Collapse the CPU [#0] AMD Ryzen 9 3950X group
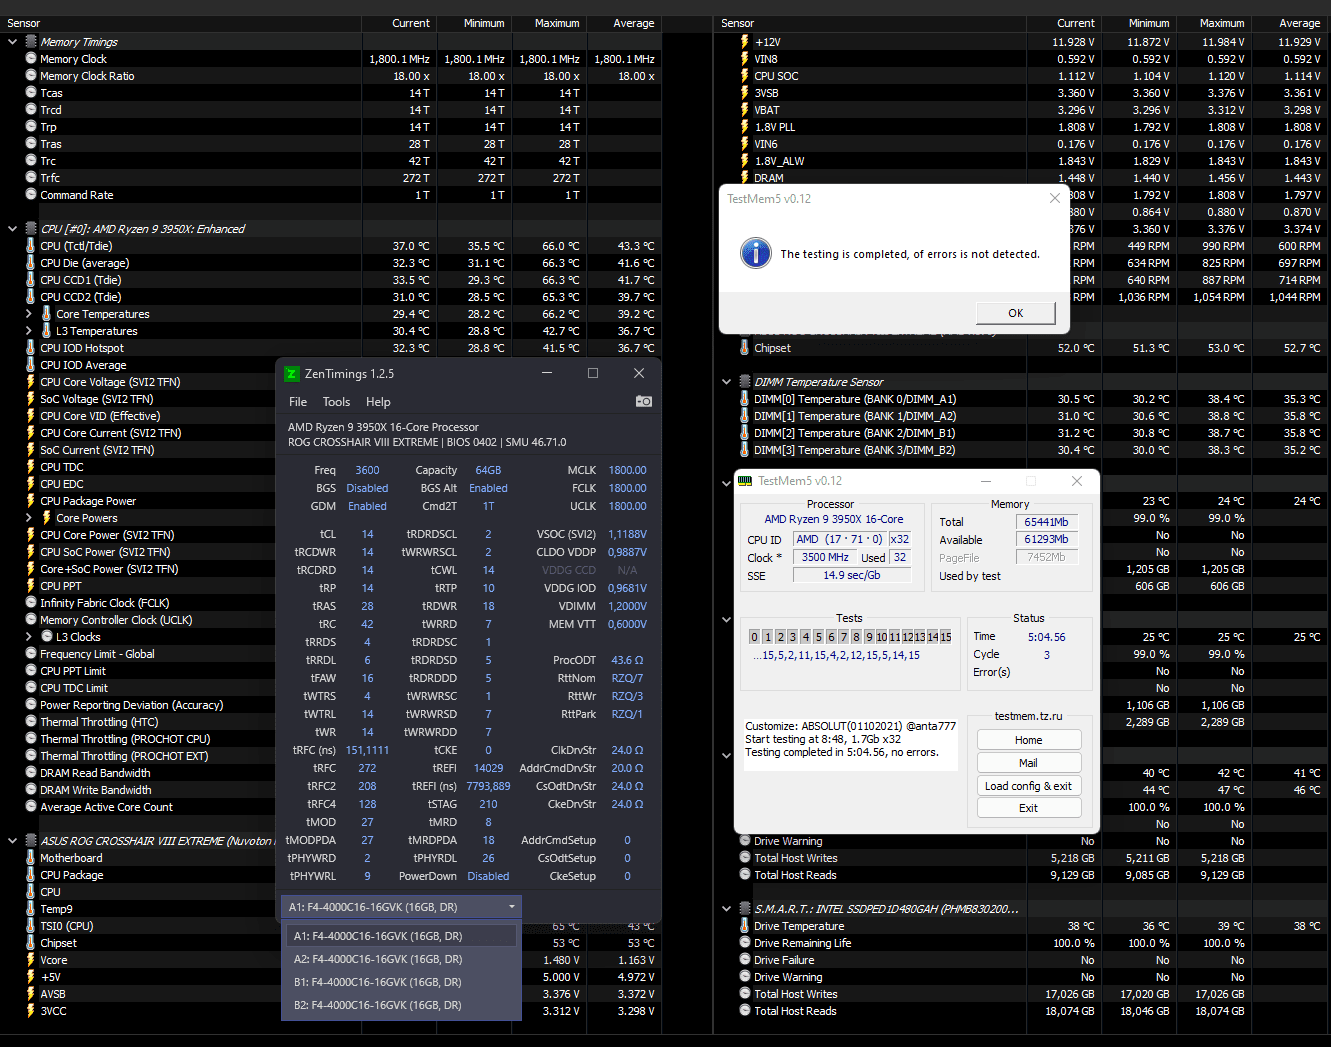1331x1047 pixels. [x=12, y=229]
